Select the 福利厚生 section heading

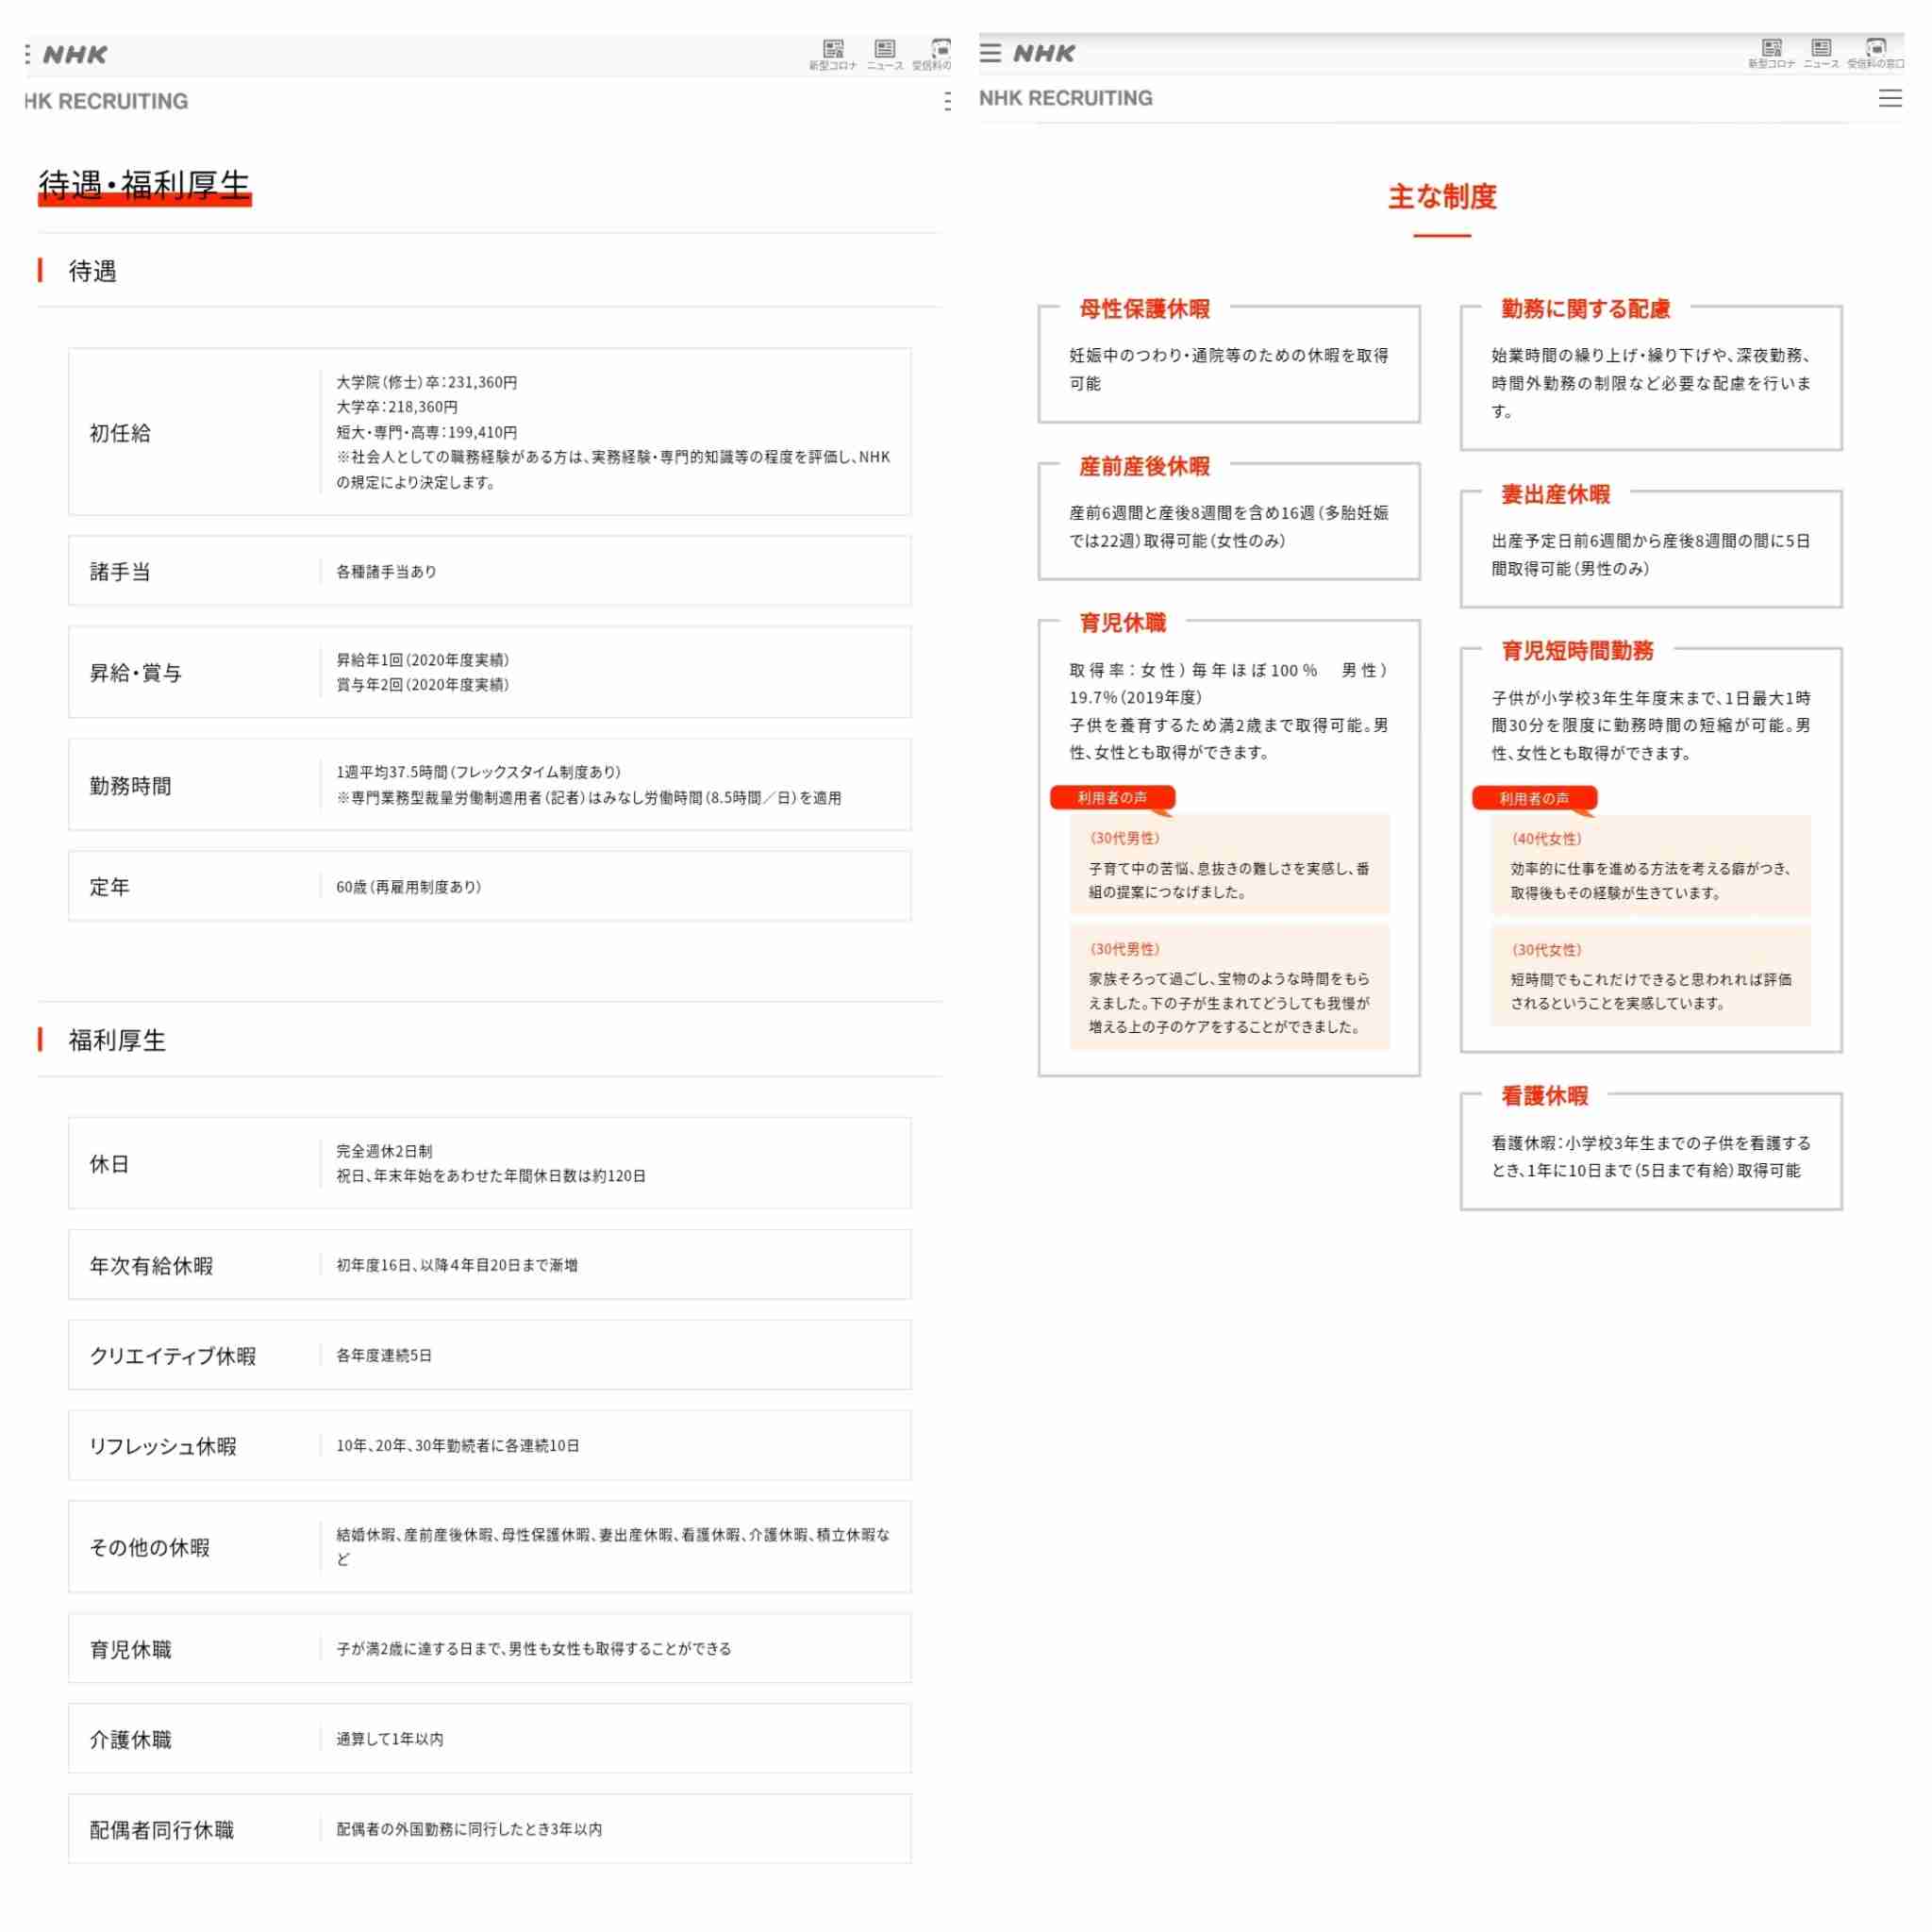tap(117, 1040)
